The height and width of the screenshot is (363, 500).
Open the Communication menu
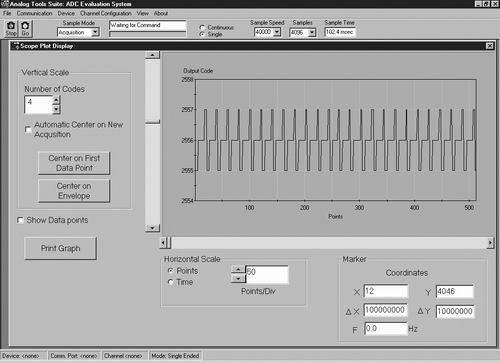coord(34,13)
